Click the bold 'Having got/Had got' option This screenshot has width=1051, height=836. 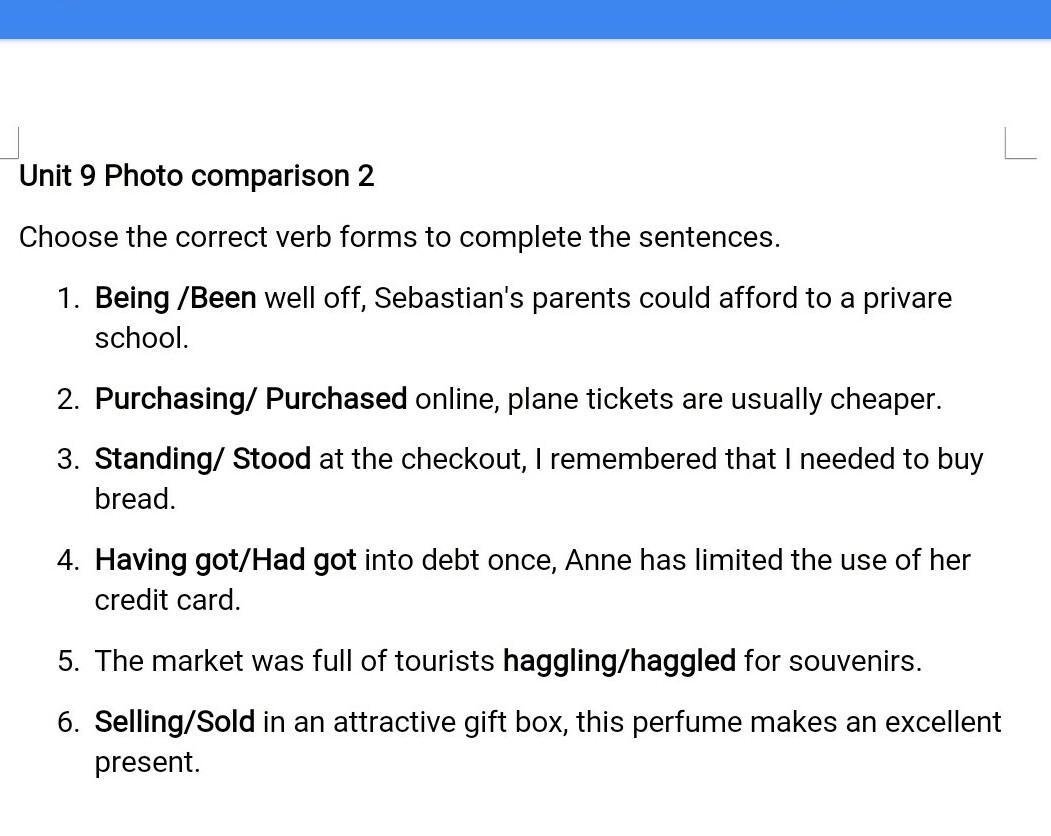point(225,560)
